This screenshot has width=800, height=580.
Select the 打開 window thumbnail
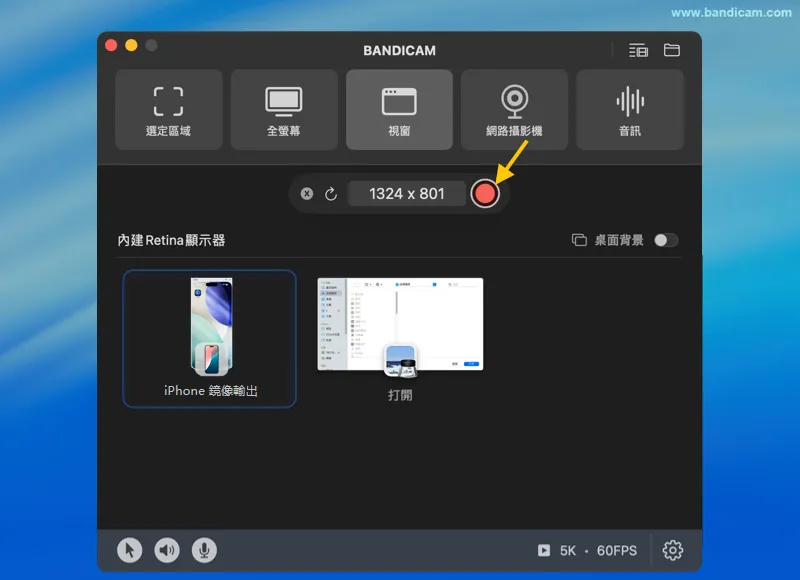(400, 339)
